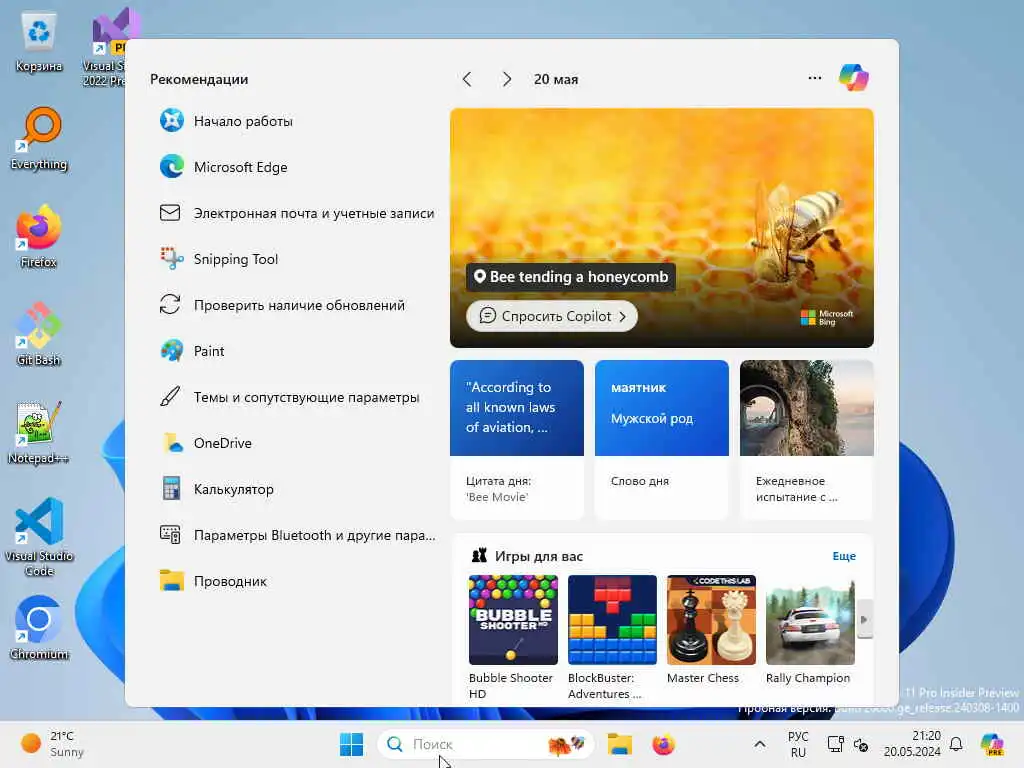The width and height of the screenshot is (1024, 768).
Task: Open the Корзина desktop icon
Action: click(39, 40)
